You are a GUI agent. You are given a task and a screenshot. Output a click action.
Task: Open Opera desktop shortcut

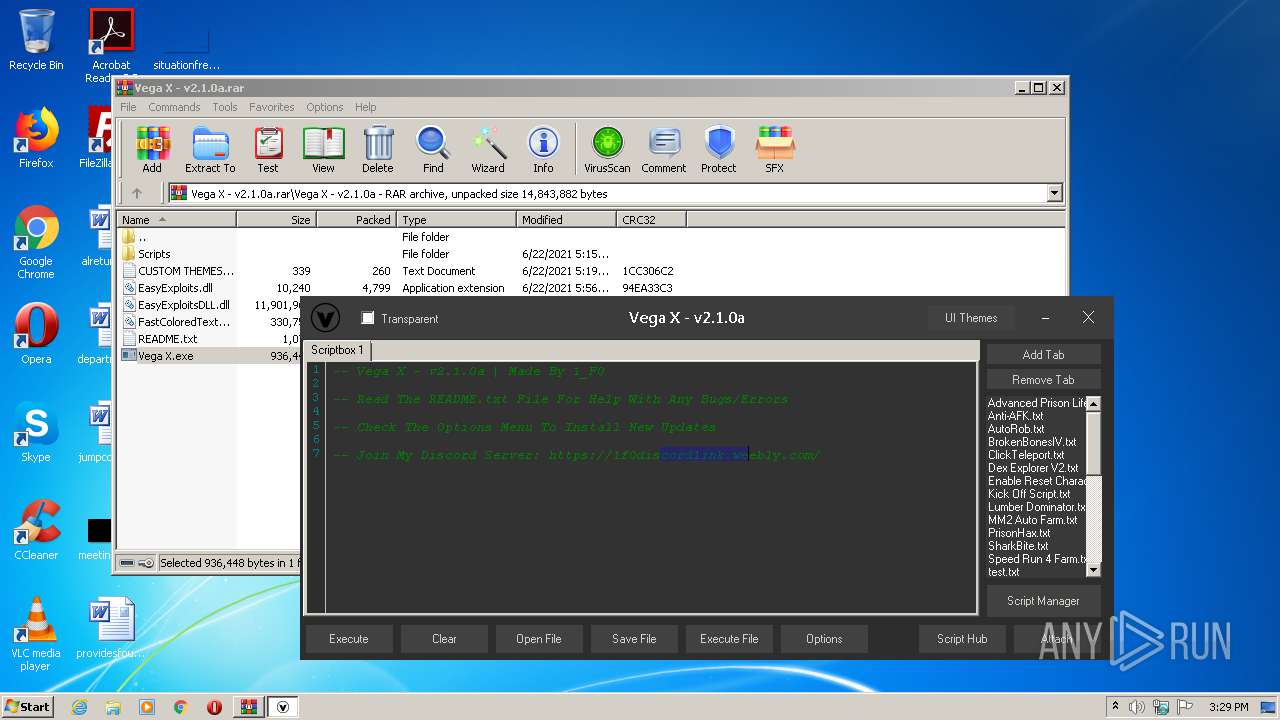(36, 333)
